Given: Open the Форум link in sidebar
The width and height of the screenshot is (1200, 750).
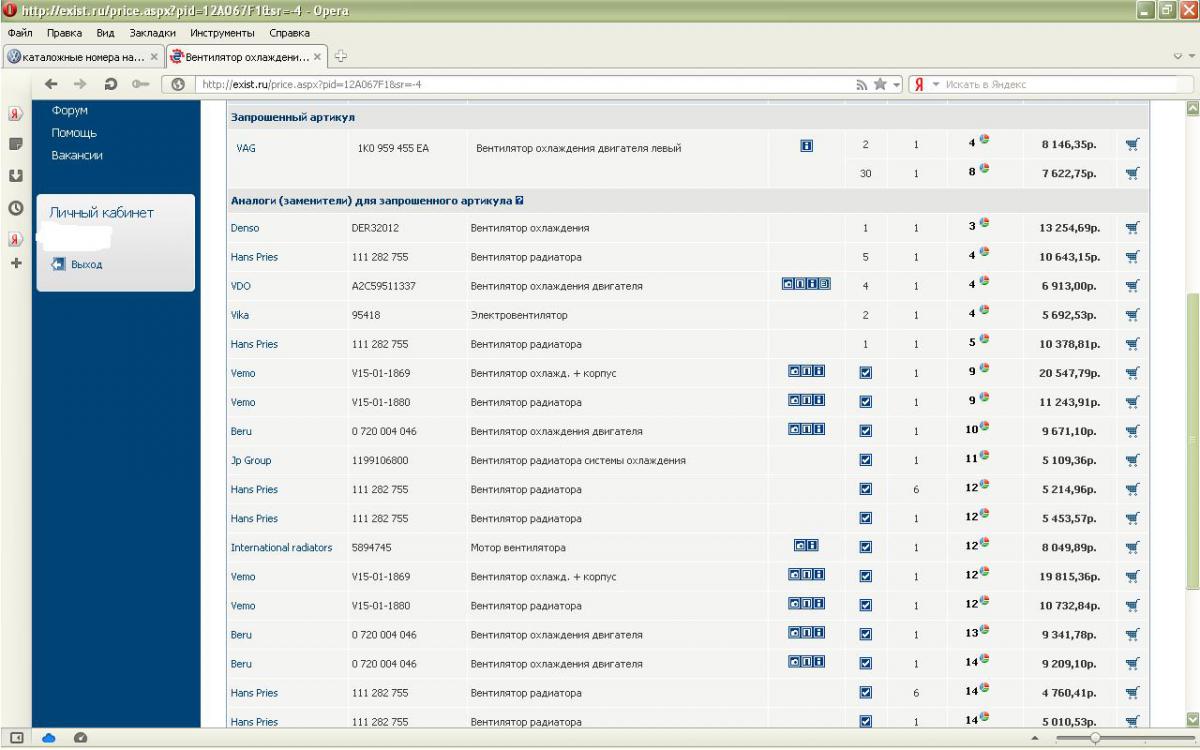Looking at the screenshot, I should click(x=69, y=110).
